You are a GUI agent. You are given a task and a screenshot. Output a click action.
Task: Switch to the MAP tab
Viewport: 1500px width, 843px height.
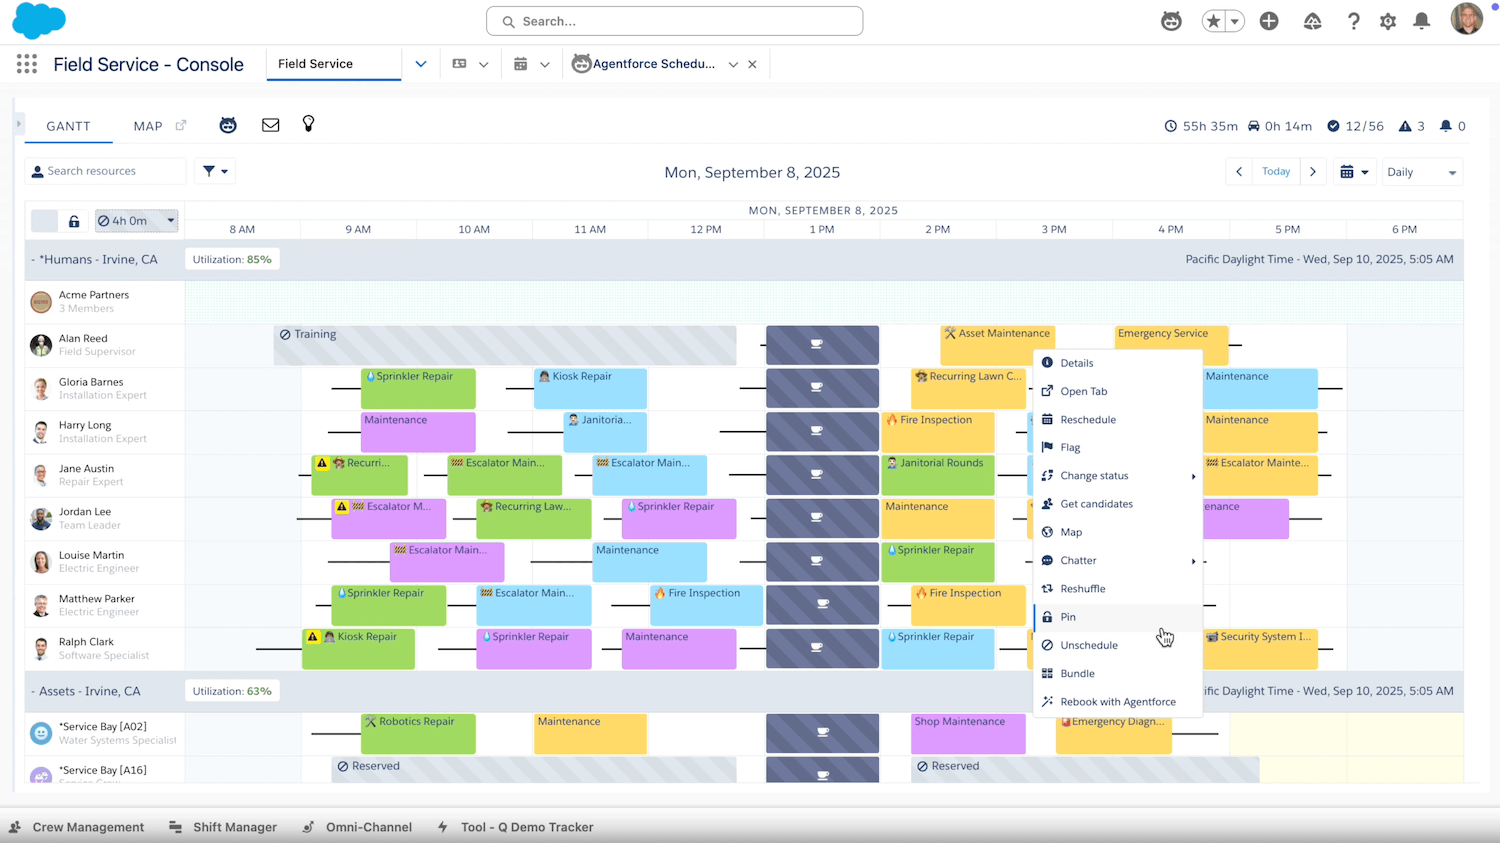coord(148,126)
